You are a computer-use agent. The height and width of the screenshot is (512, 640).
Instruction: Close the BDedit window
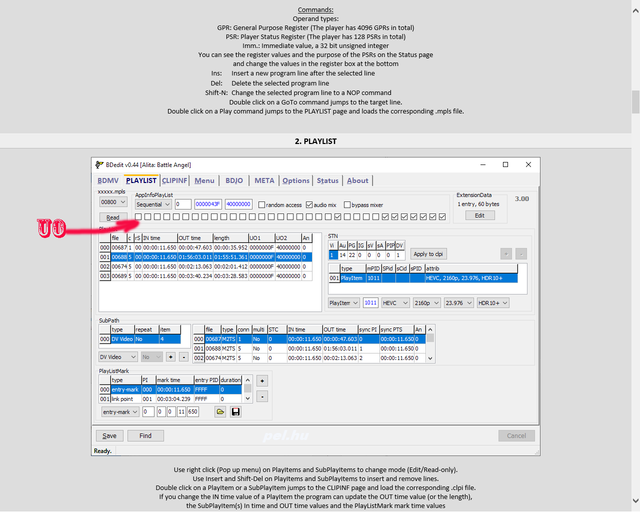click(528, 165)
